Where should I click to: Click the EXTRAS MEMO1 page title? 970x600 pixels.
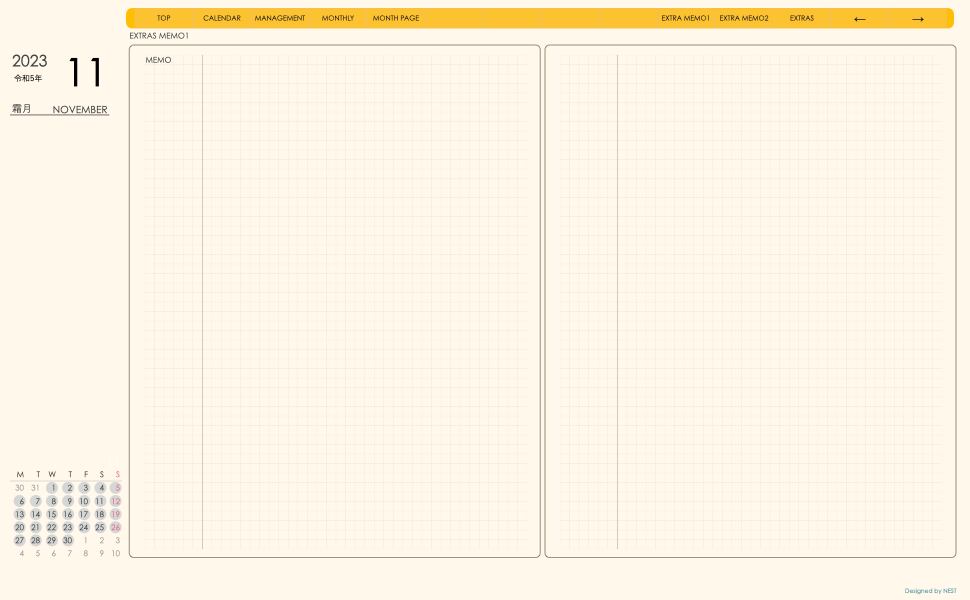[x=159, y=36]
